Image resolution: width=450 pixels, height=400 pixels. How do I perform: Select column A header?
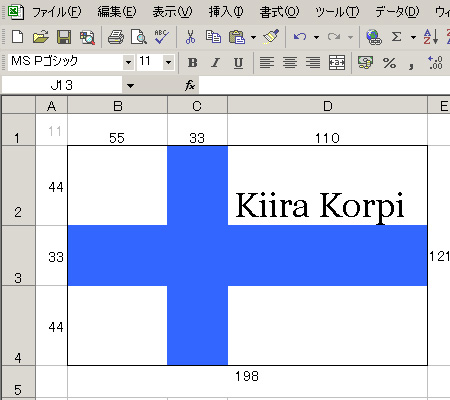tap(52, 106)
